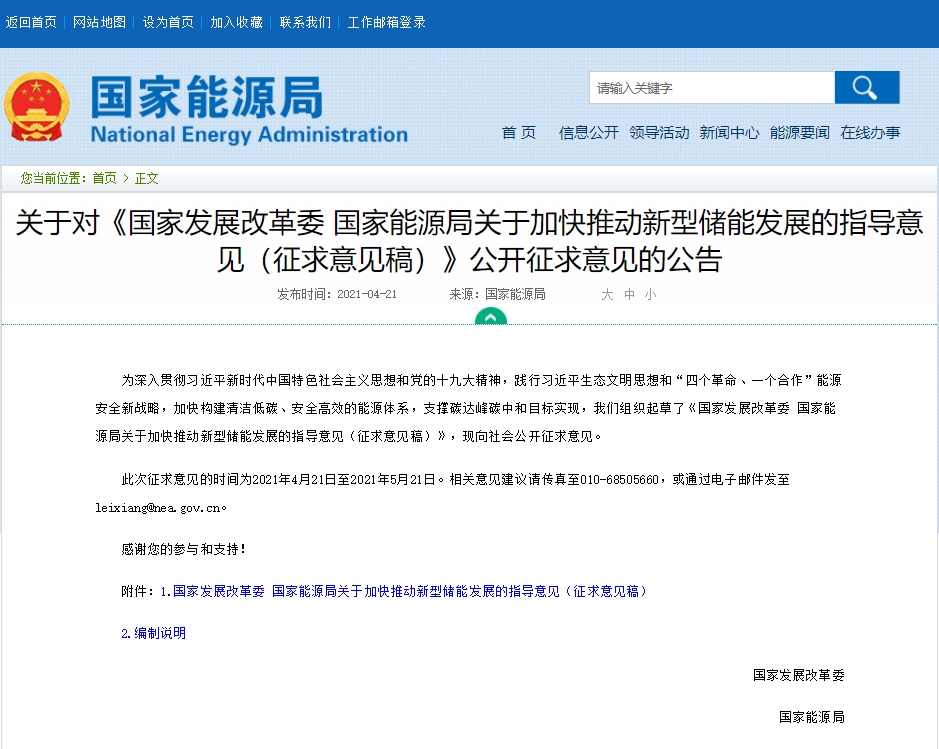Click breadcrumb 首页 link

(104, 178)
